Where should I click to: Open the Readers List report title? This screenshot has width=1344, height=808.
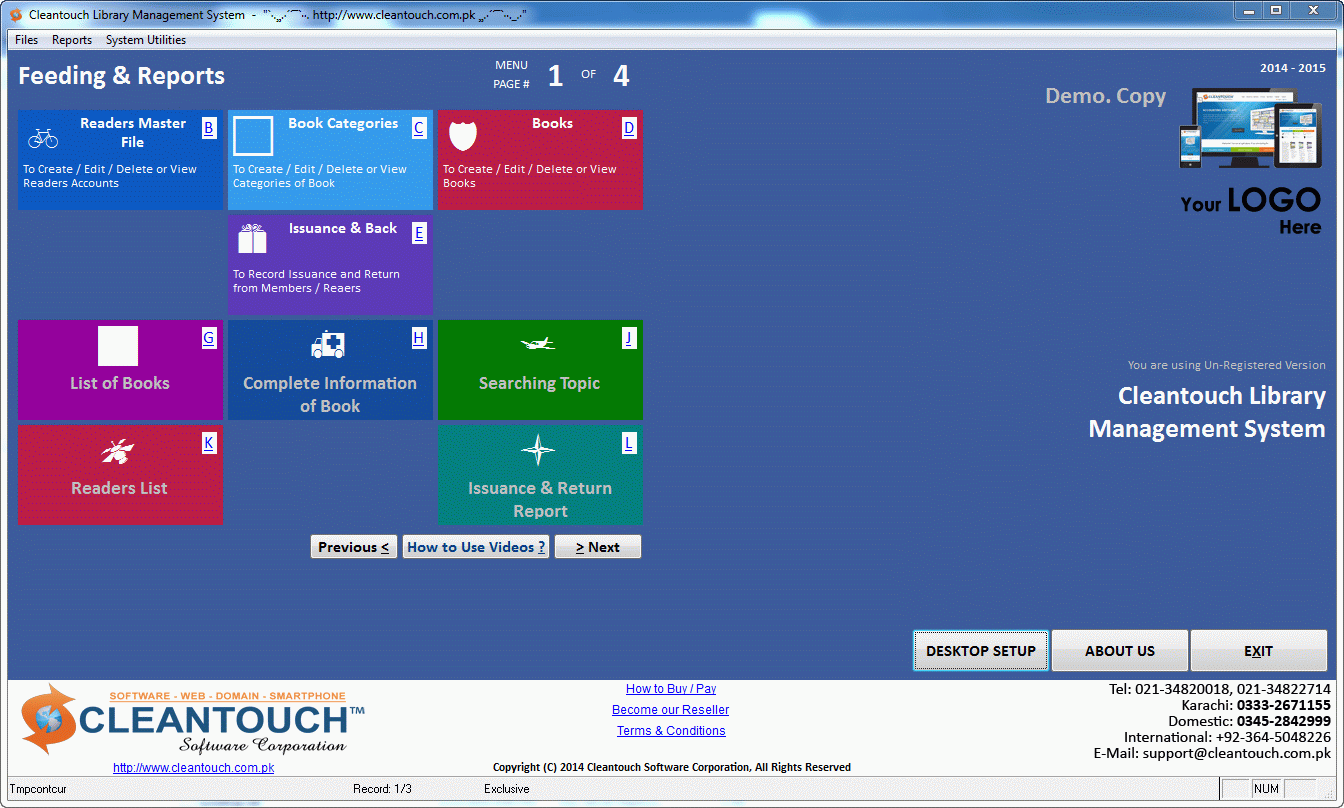coord(119,489)
